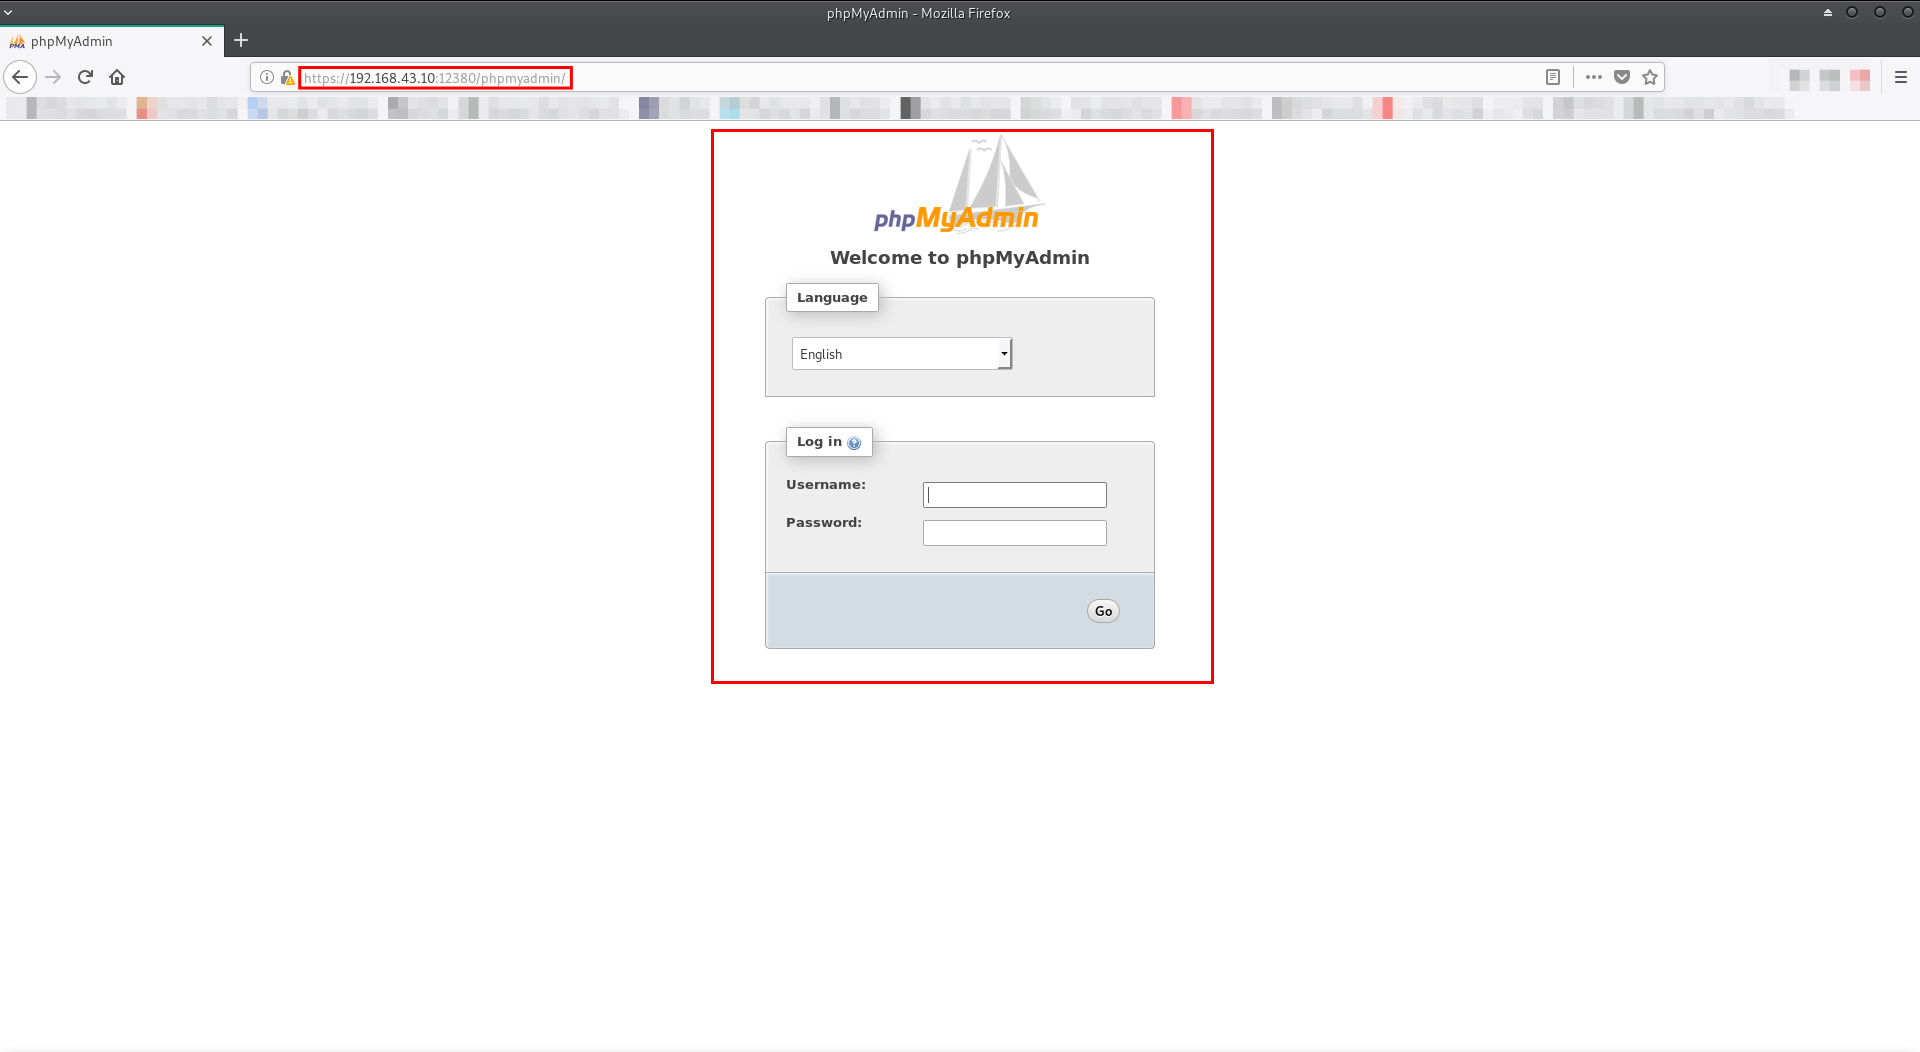Click "Welcome to phpMyAdmin" heading
This screenshot has width=1920, height=1052.
pyautogui.click(x=959, y=257)
